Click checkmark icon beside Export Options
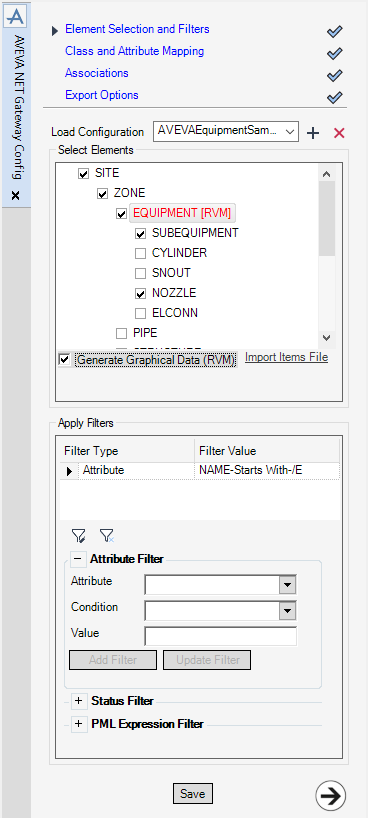This screenshot has height=818, width=368. [335, 98]
